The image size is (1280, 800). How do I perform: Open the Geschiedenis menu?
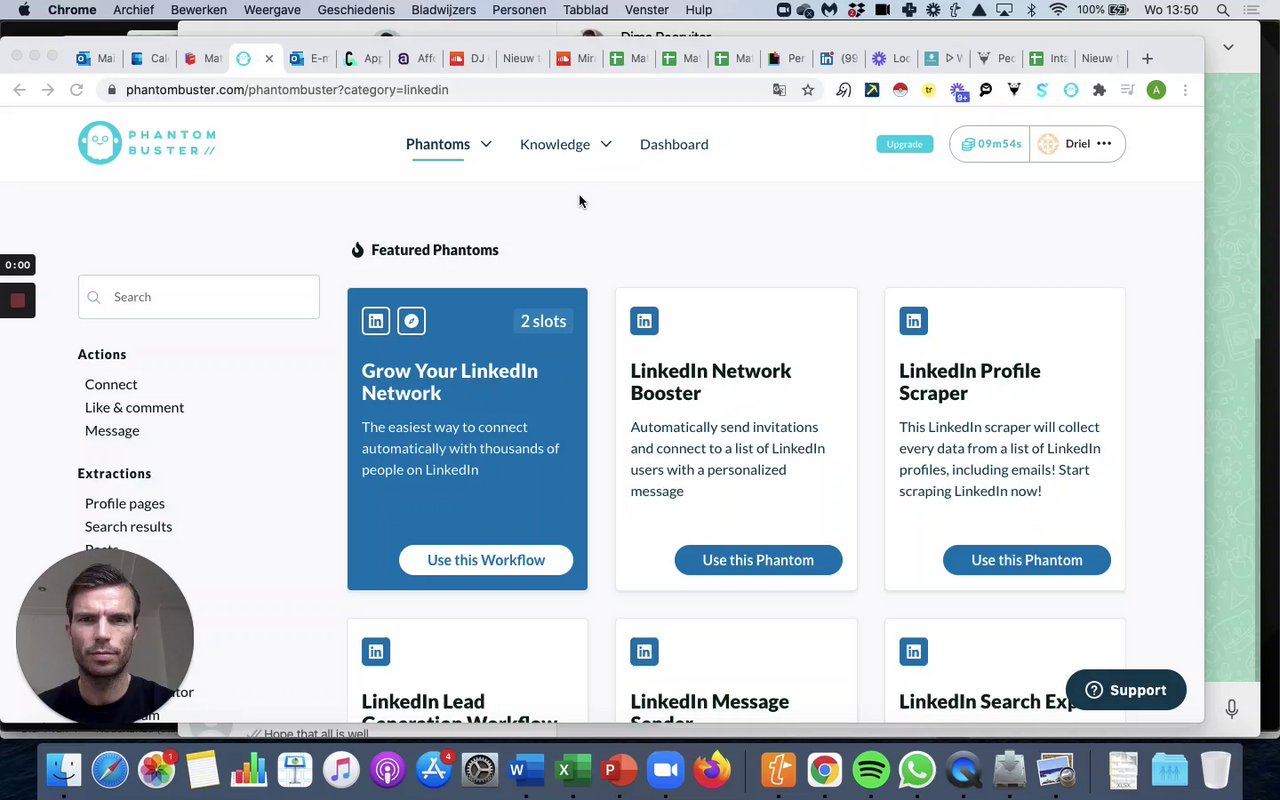356,10
